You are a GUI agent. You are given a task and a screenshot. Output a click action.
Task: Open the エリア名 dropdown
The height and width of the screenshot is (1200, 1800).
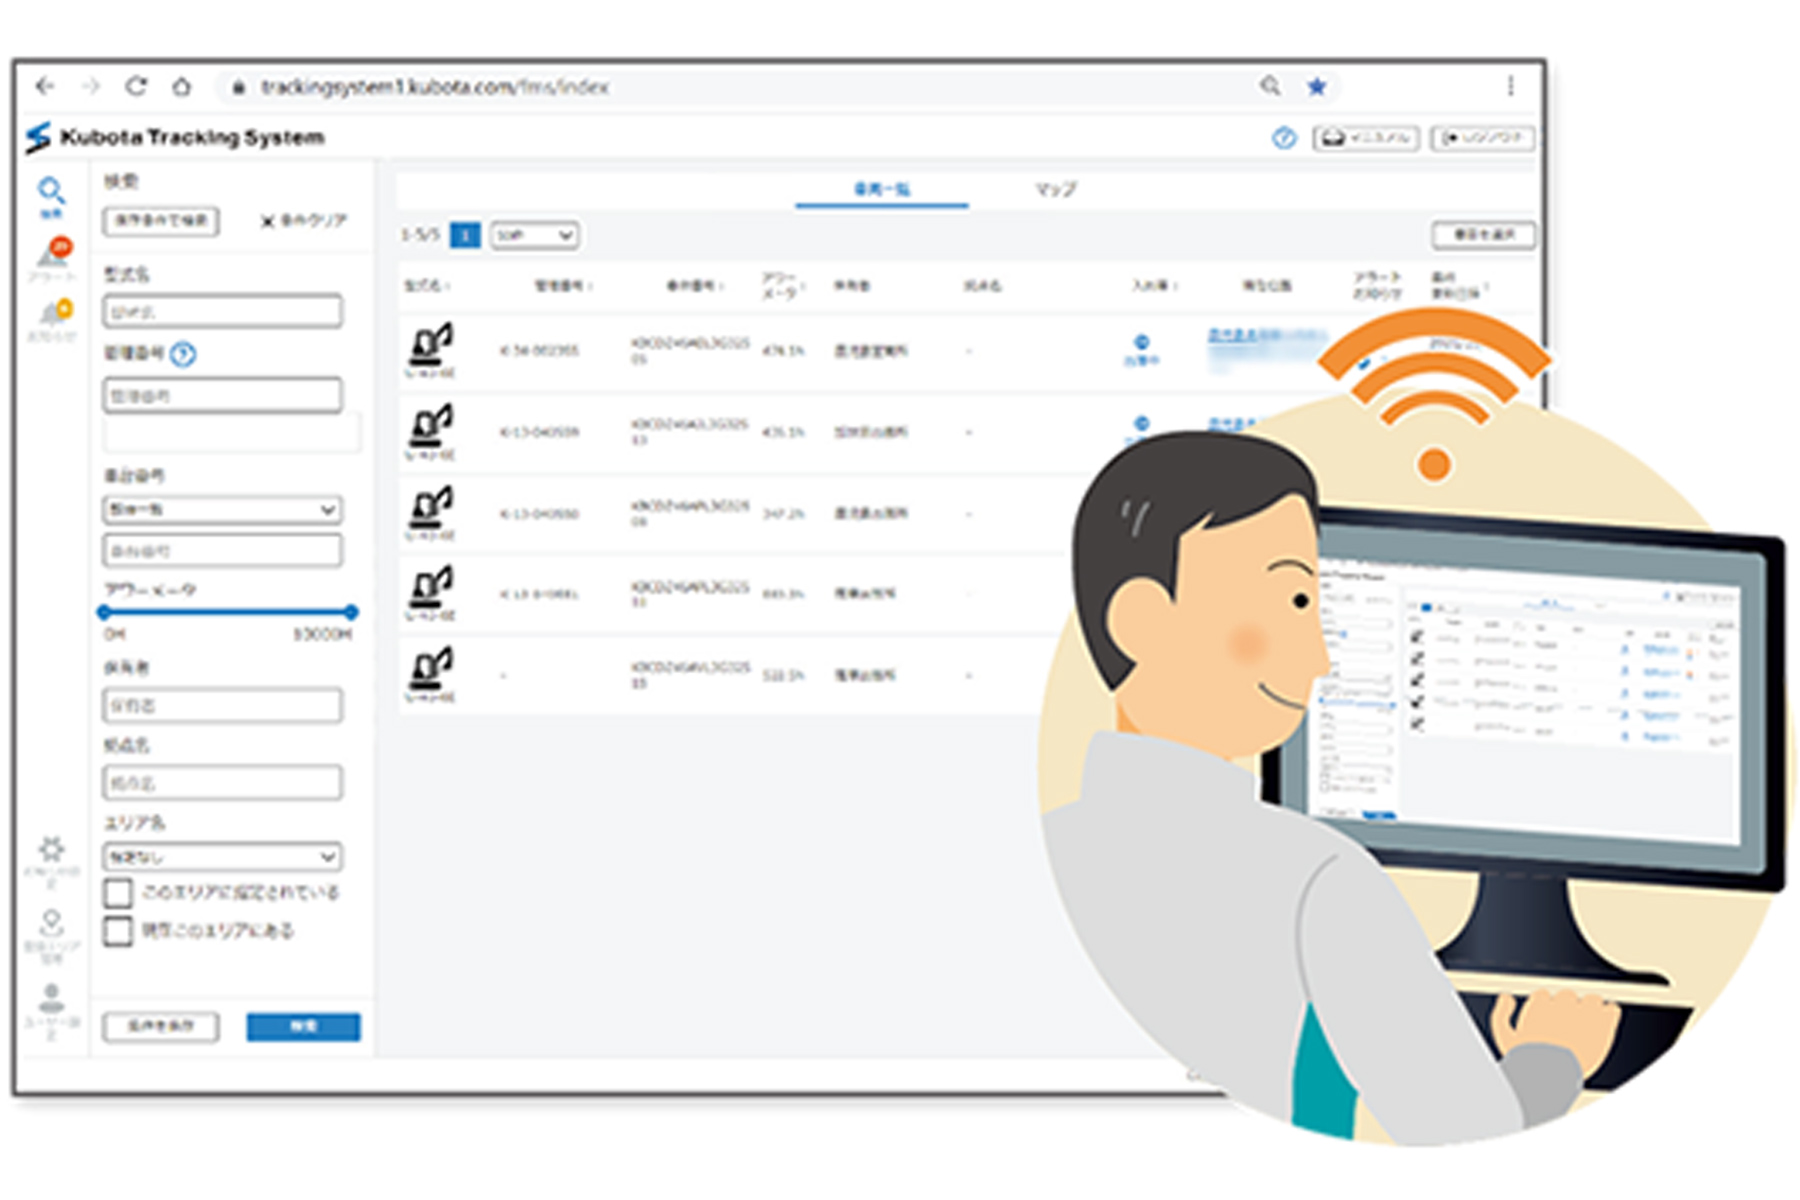pos(222,857)
